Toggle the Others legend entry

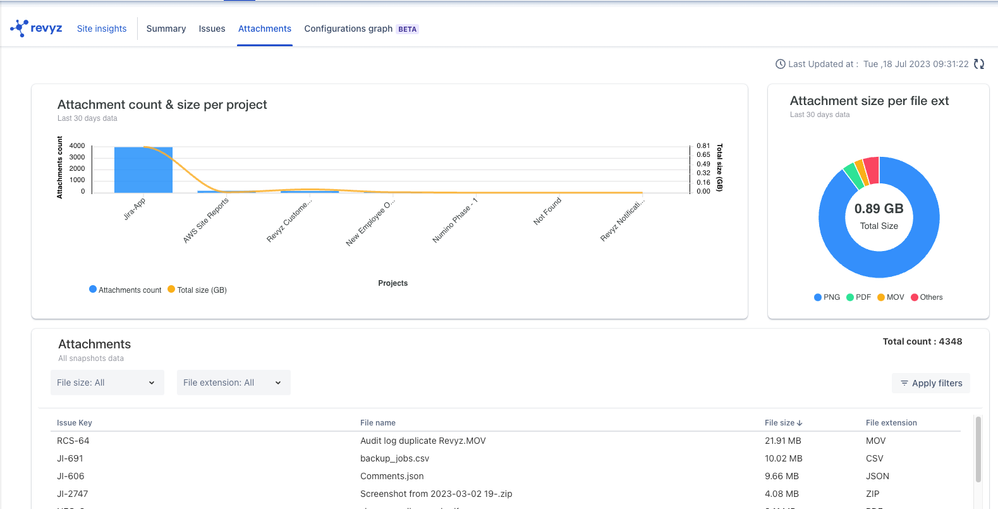[927, 297]
